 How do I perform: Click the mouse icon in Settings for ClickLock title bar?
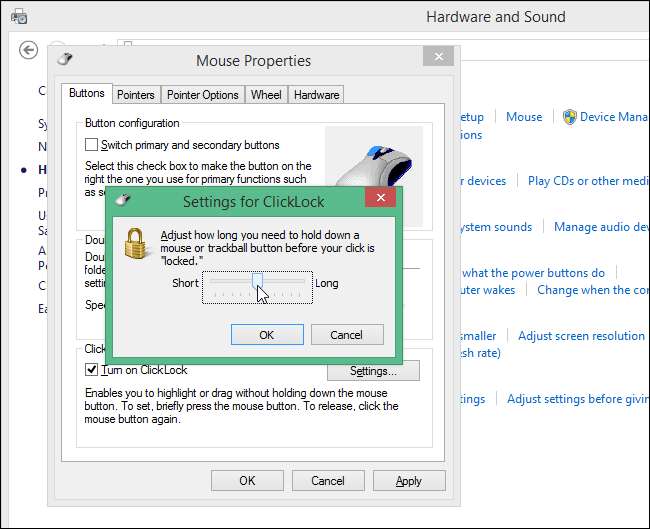point(124,201)
